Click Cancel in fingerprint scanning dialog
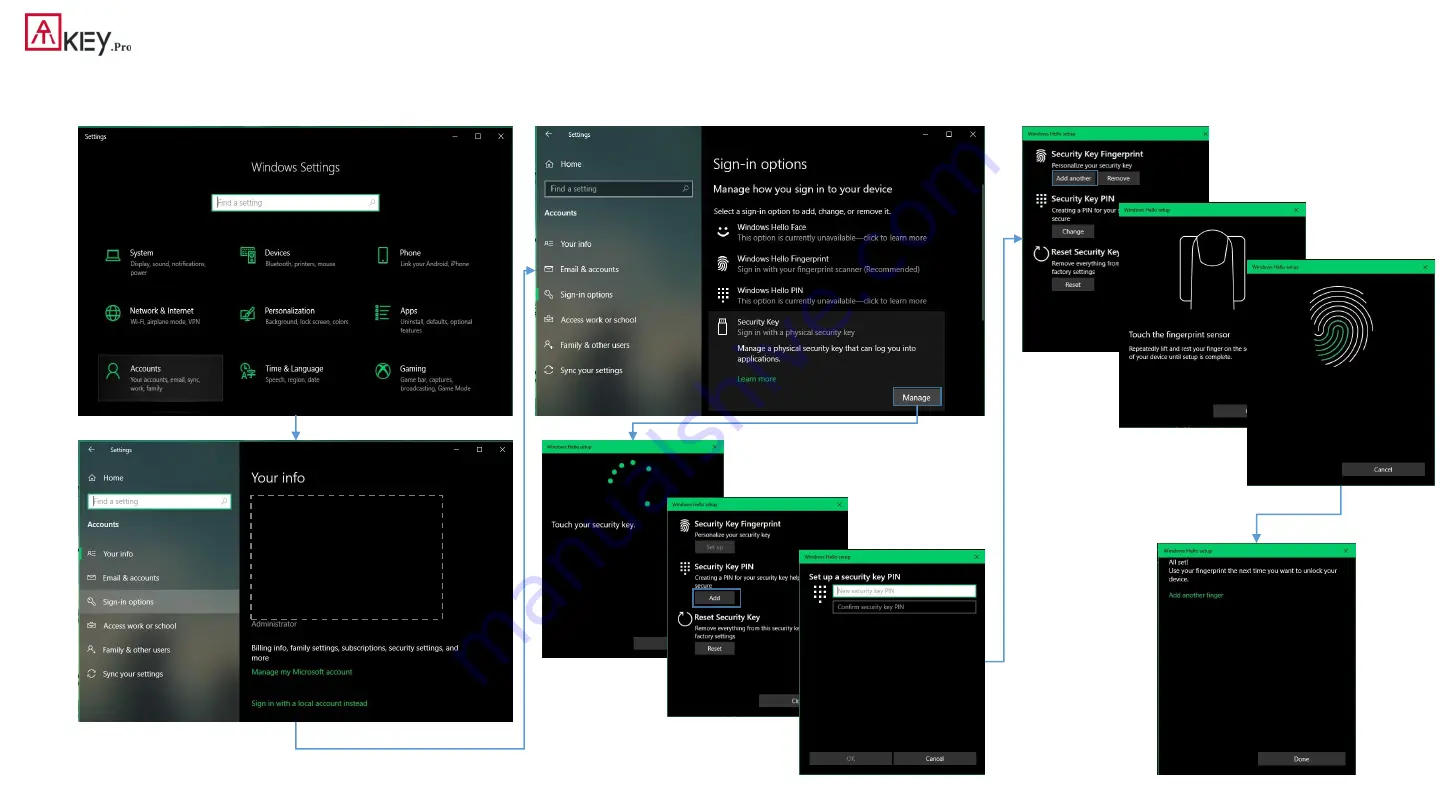Image resolution: width=1440 pixels, height=810 pixels. click(1383, 469)
